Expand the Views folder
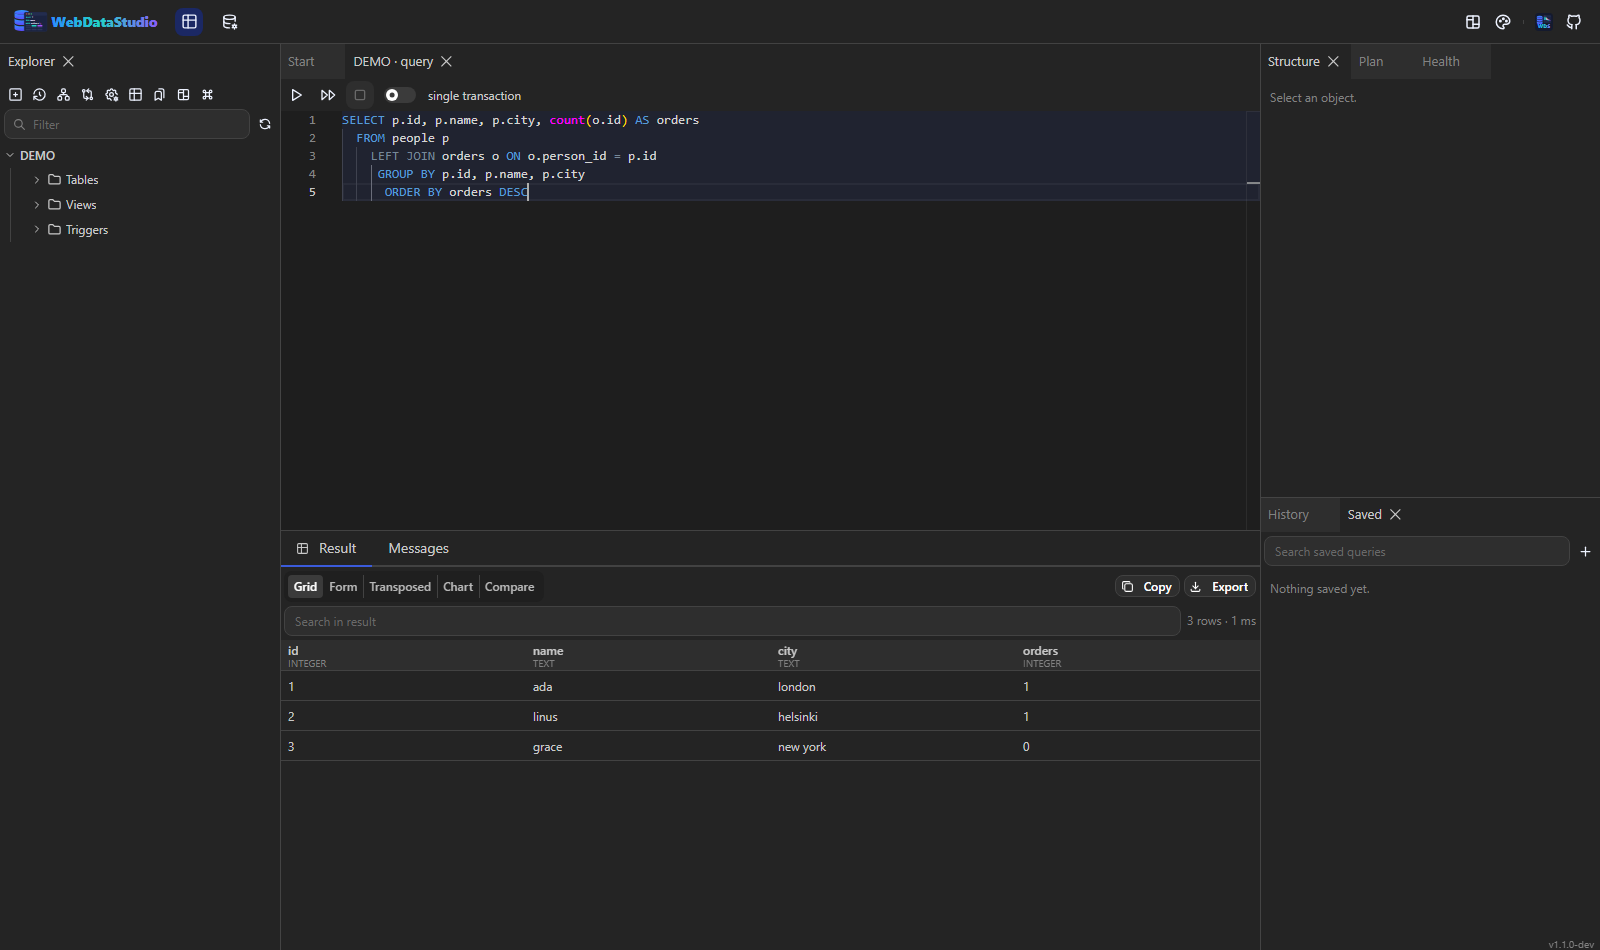The height and width of the screenshot is (950, 1600). (37, 205)
